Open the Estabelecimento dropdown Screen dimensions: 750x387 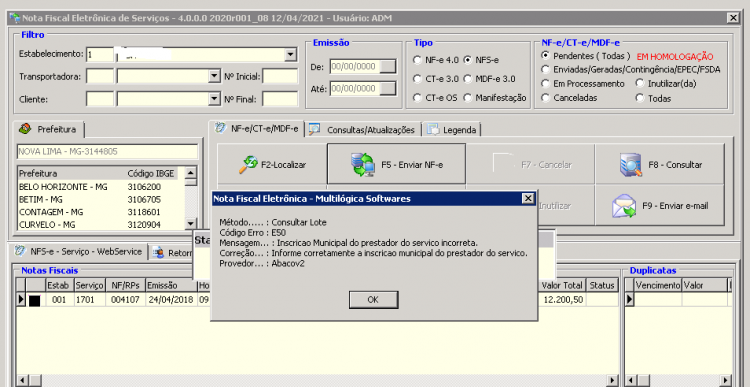(x=290, y=55)
